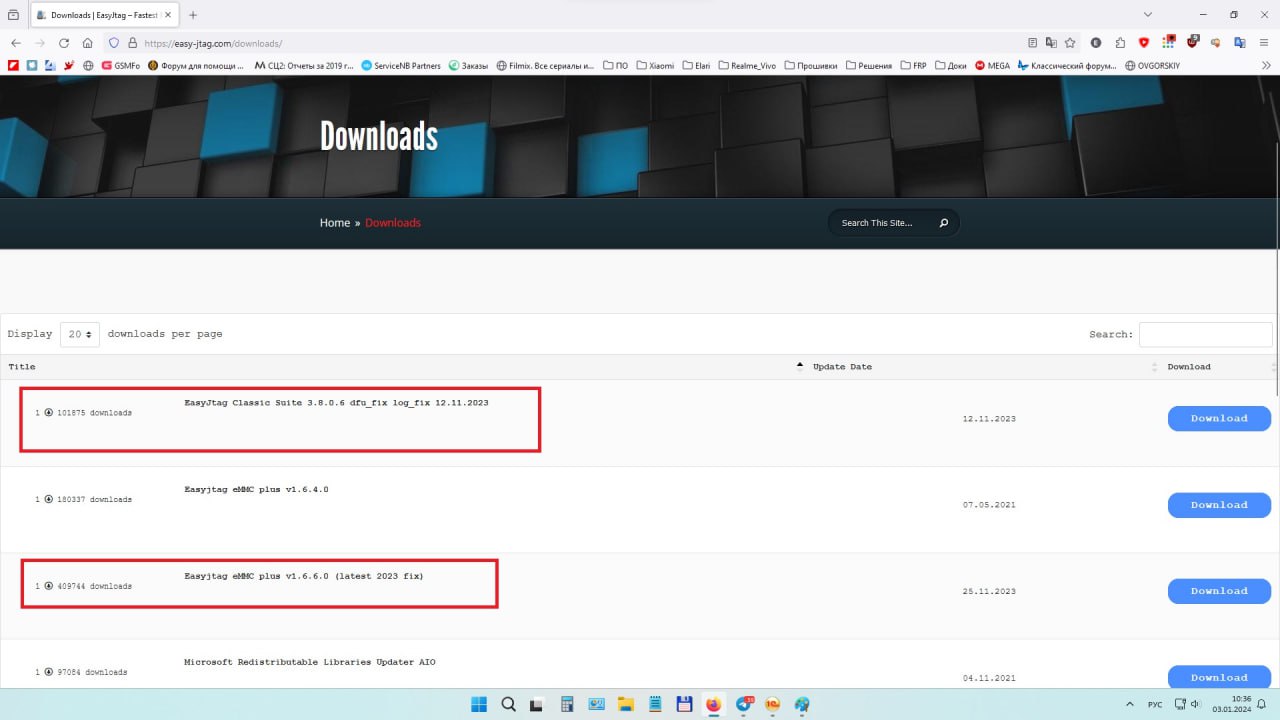Switch to Firefox on the taskbar
The height and width of the screenshot is (720, 1280).
coord(713,704)
